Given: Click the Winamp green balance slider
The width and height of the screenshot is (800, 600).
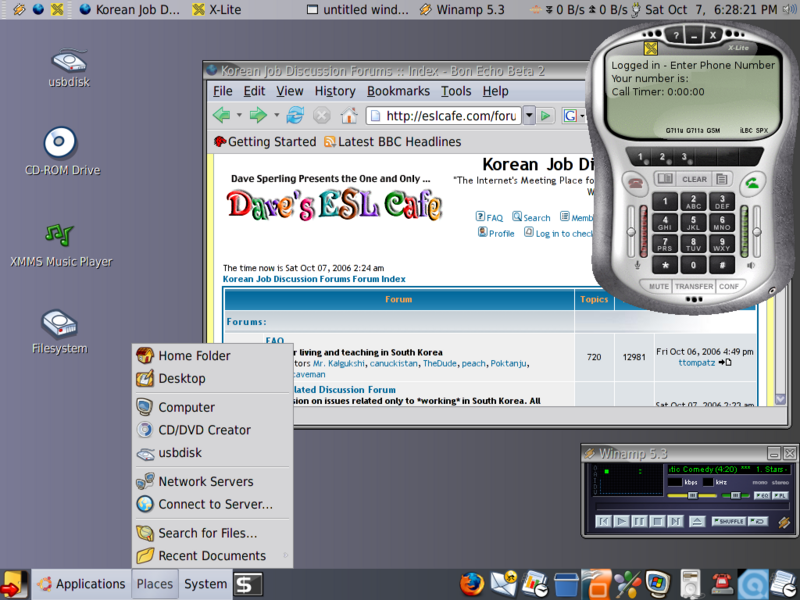Looking at the screenshot, I should [735, 495].
